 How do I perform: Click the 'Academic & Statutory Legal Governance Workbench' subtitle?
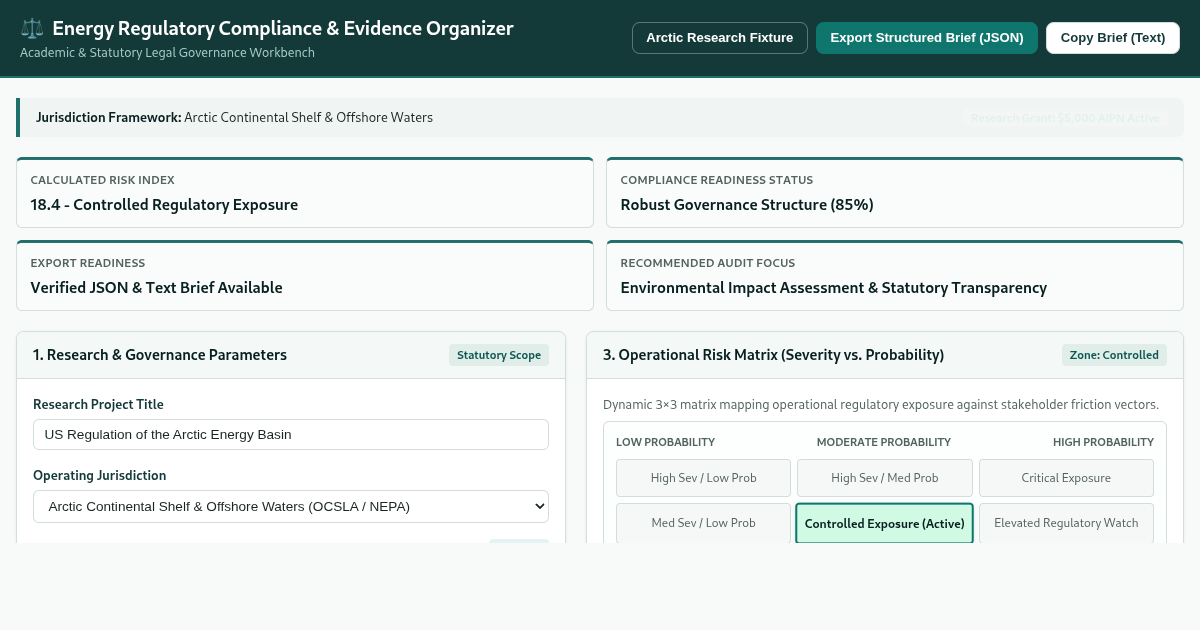[167, 52]
